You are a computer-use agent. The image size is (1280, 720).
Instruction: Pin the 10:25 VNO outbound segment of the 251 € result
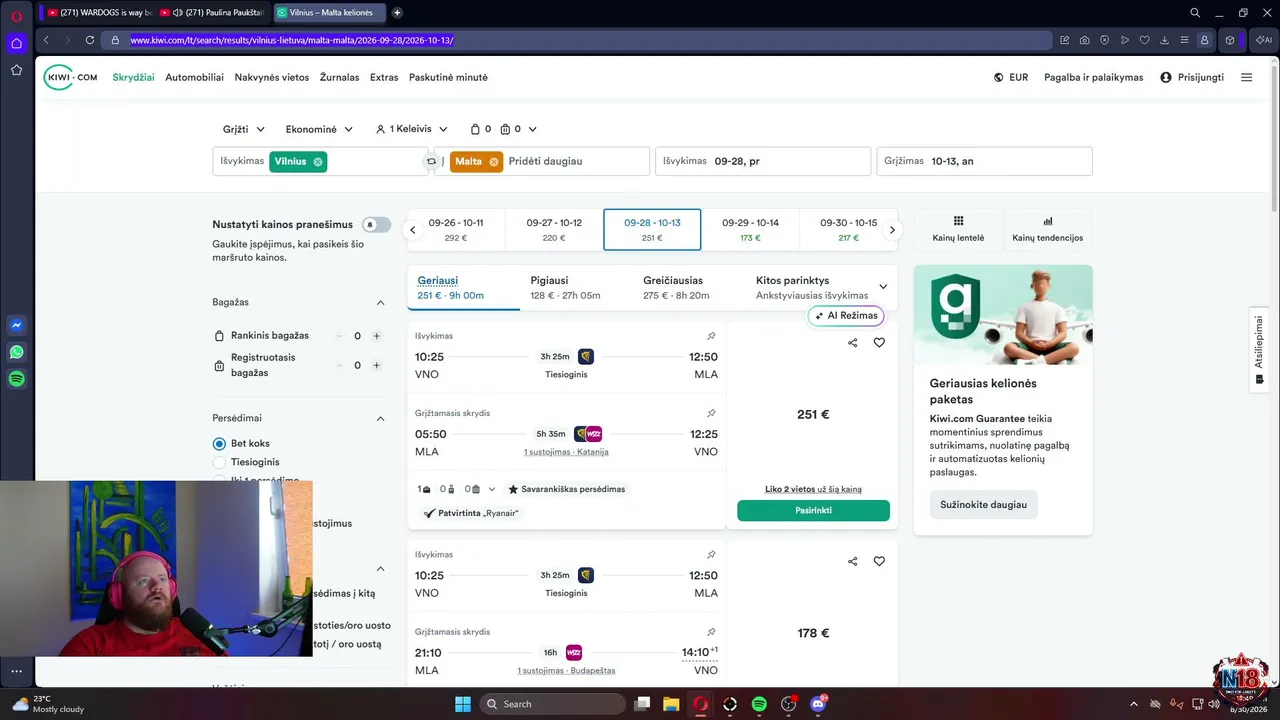pos(711,336)
